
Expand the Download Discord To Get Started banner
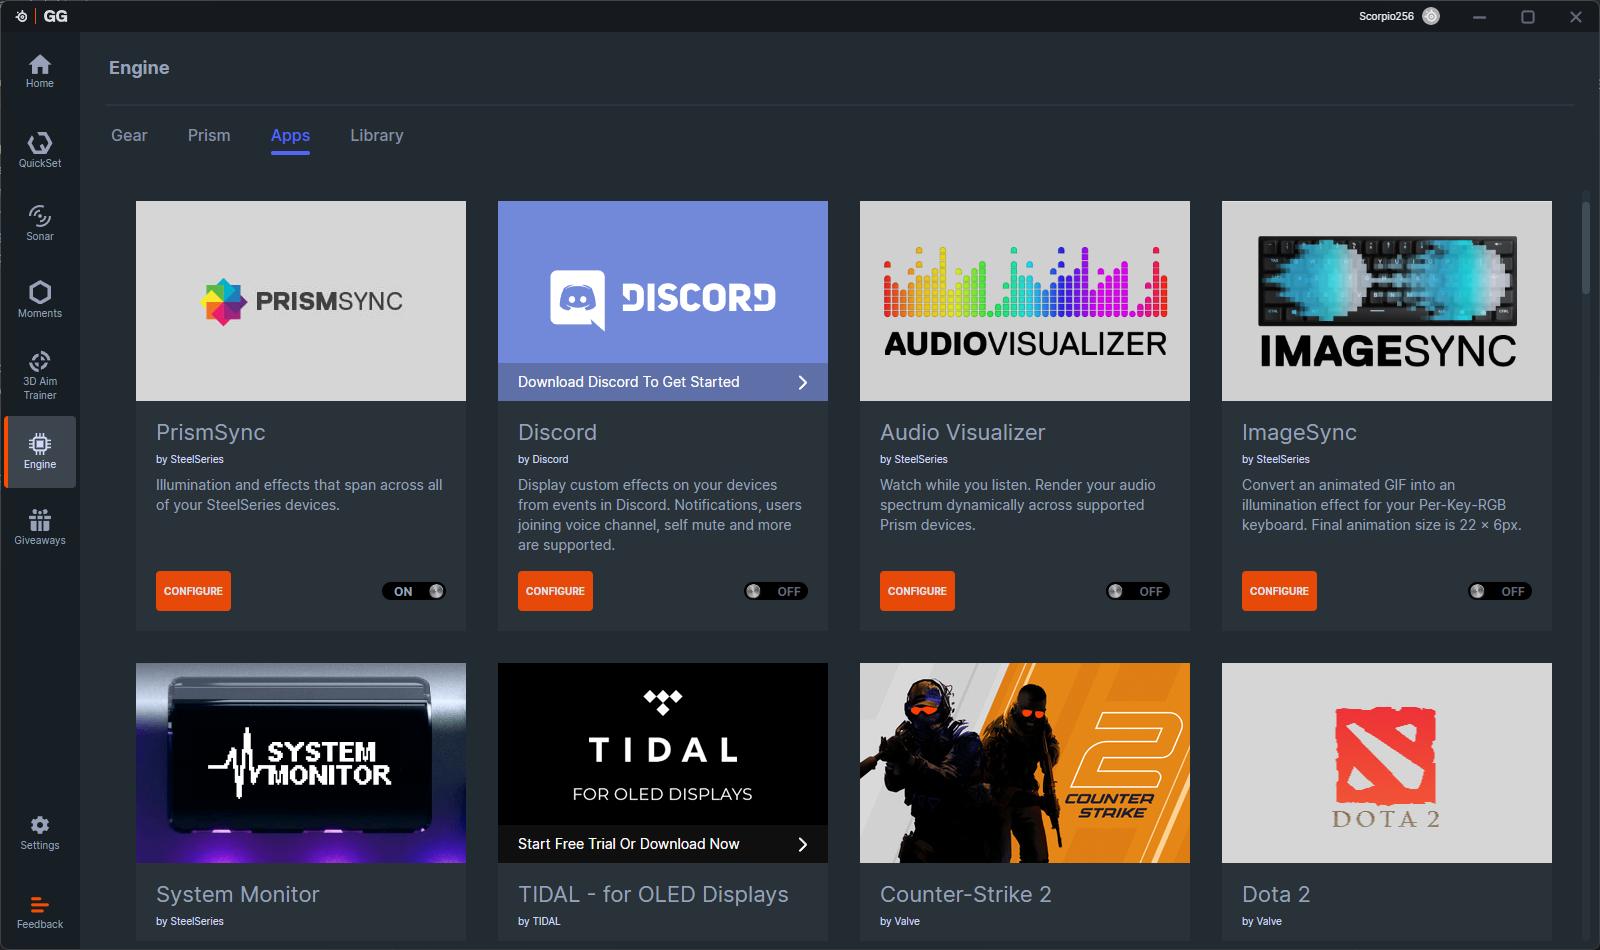(x=662, y=382)
